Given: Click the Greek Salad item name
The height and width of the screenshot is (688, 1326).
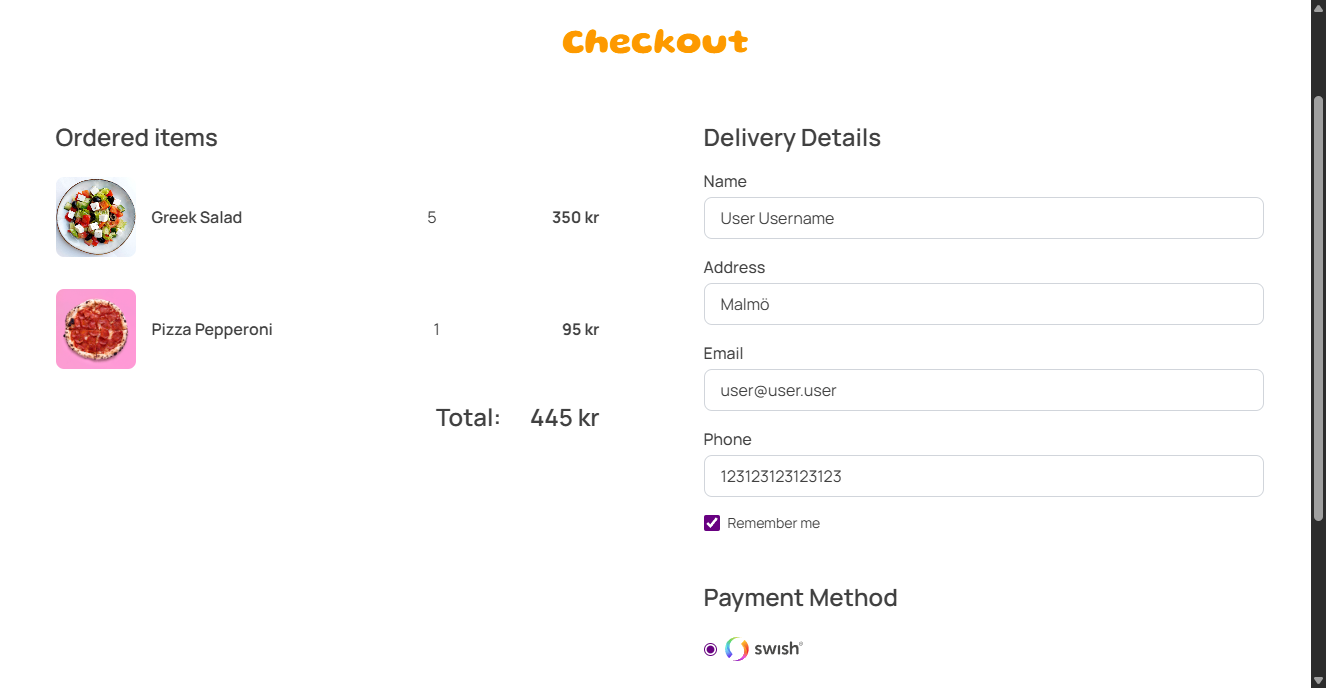Looking at the screenshot, I should pyautogui.click(x=197, y=217).
